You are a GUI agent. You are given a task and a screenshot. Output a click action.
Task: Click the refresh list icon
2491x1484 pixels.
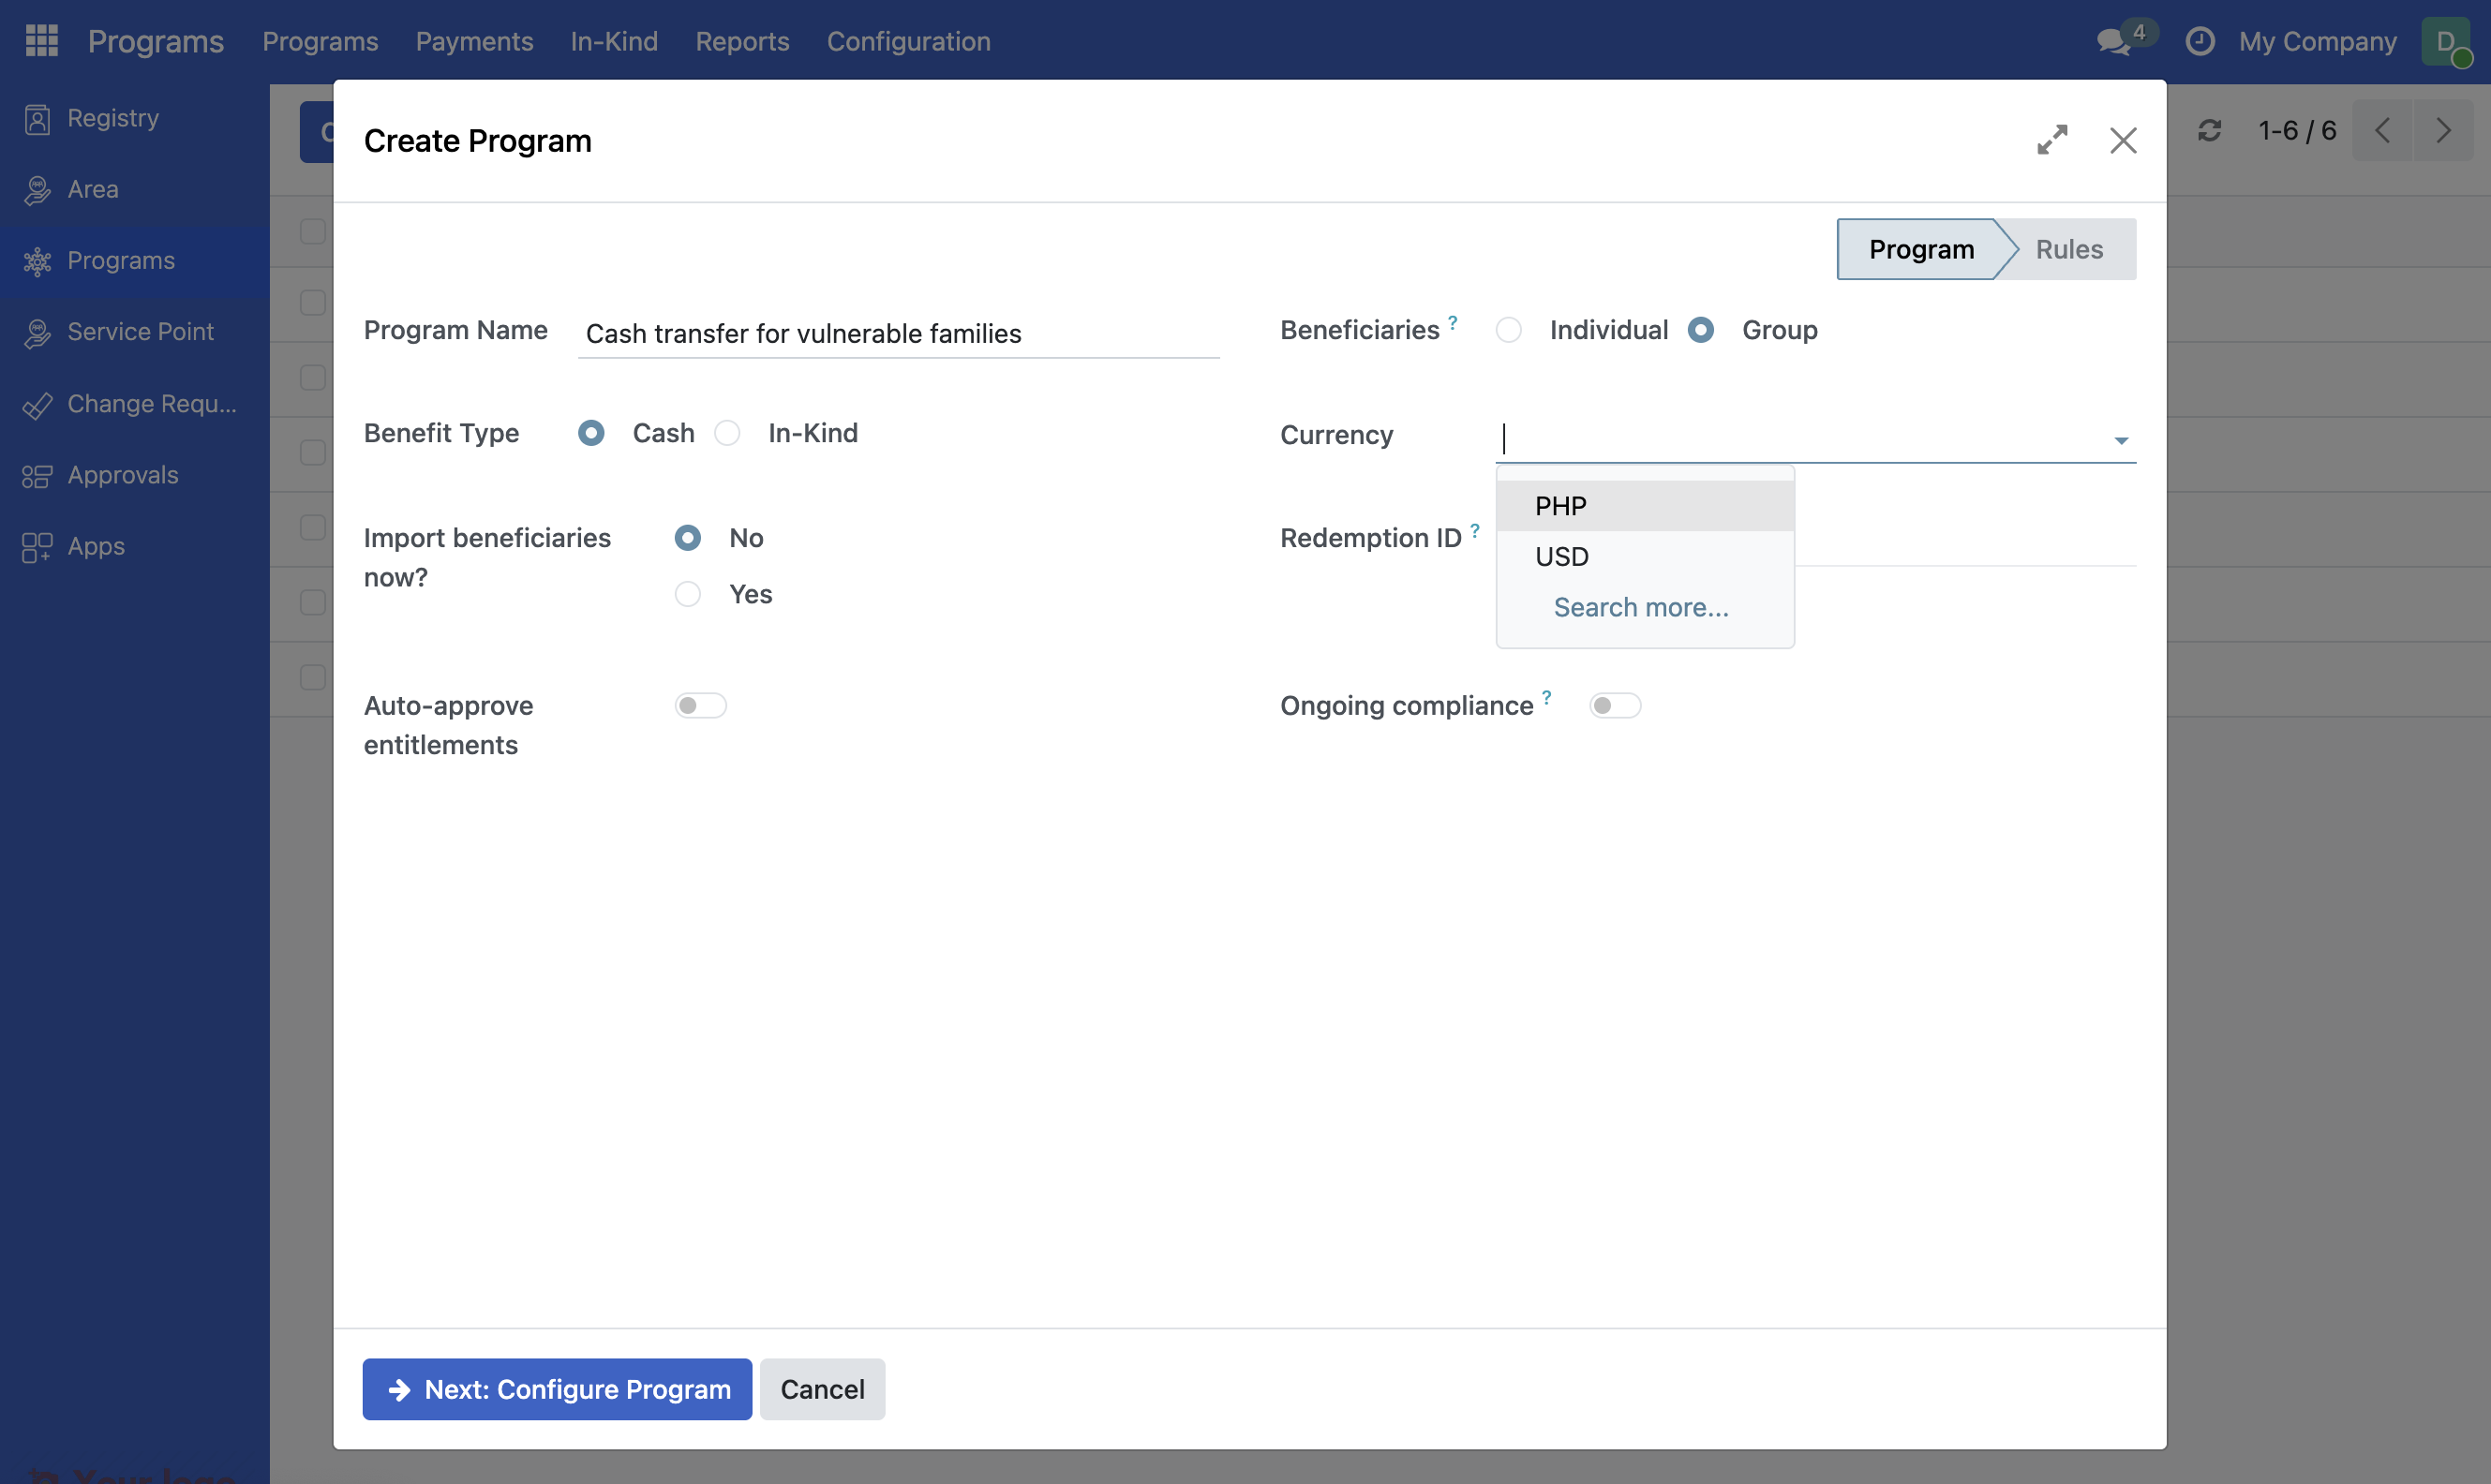click(x=2209, y=131)
